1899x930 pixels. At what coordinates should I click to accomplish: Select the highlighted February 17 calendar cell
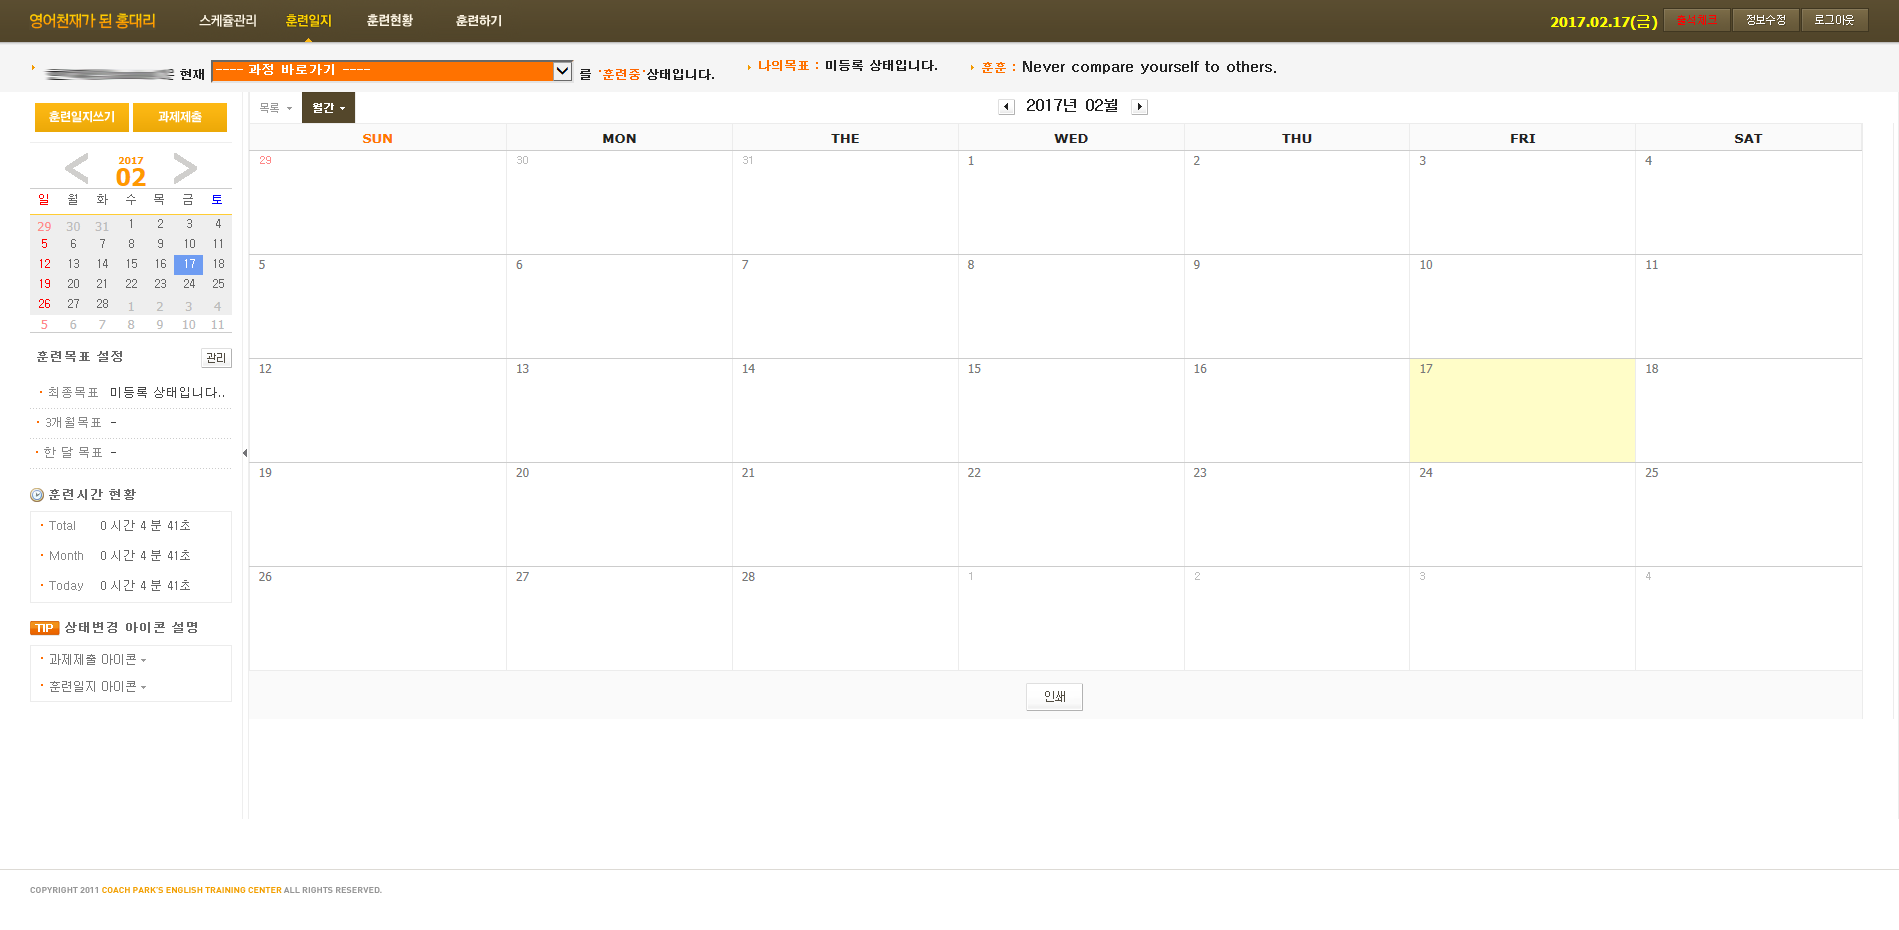click(x=1521, y=411)
